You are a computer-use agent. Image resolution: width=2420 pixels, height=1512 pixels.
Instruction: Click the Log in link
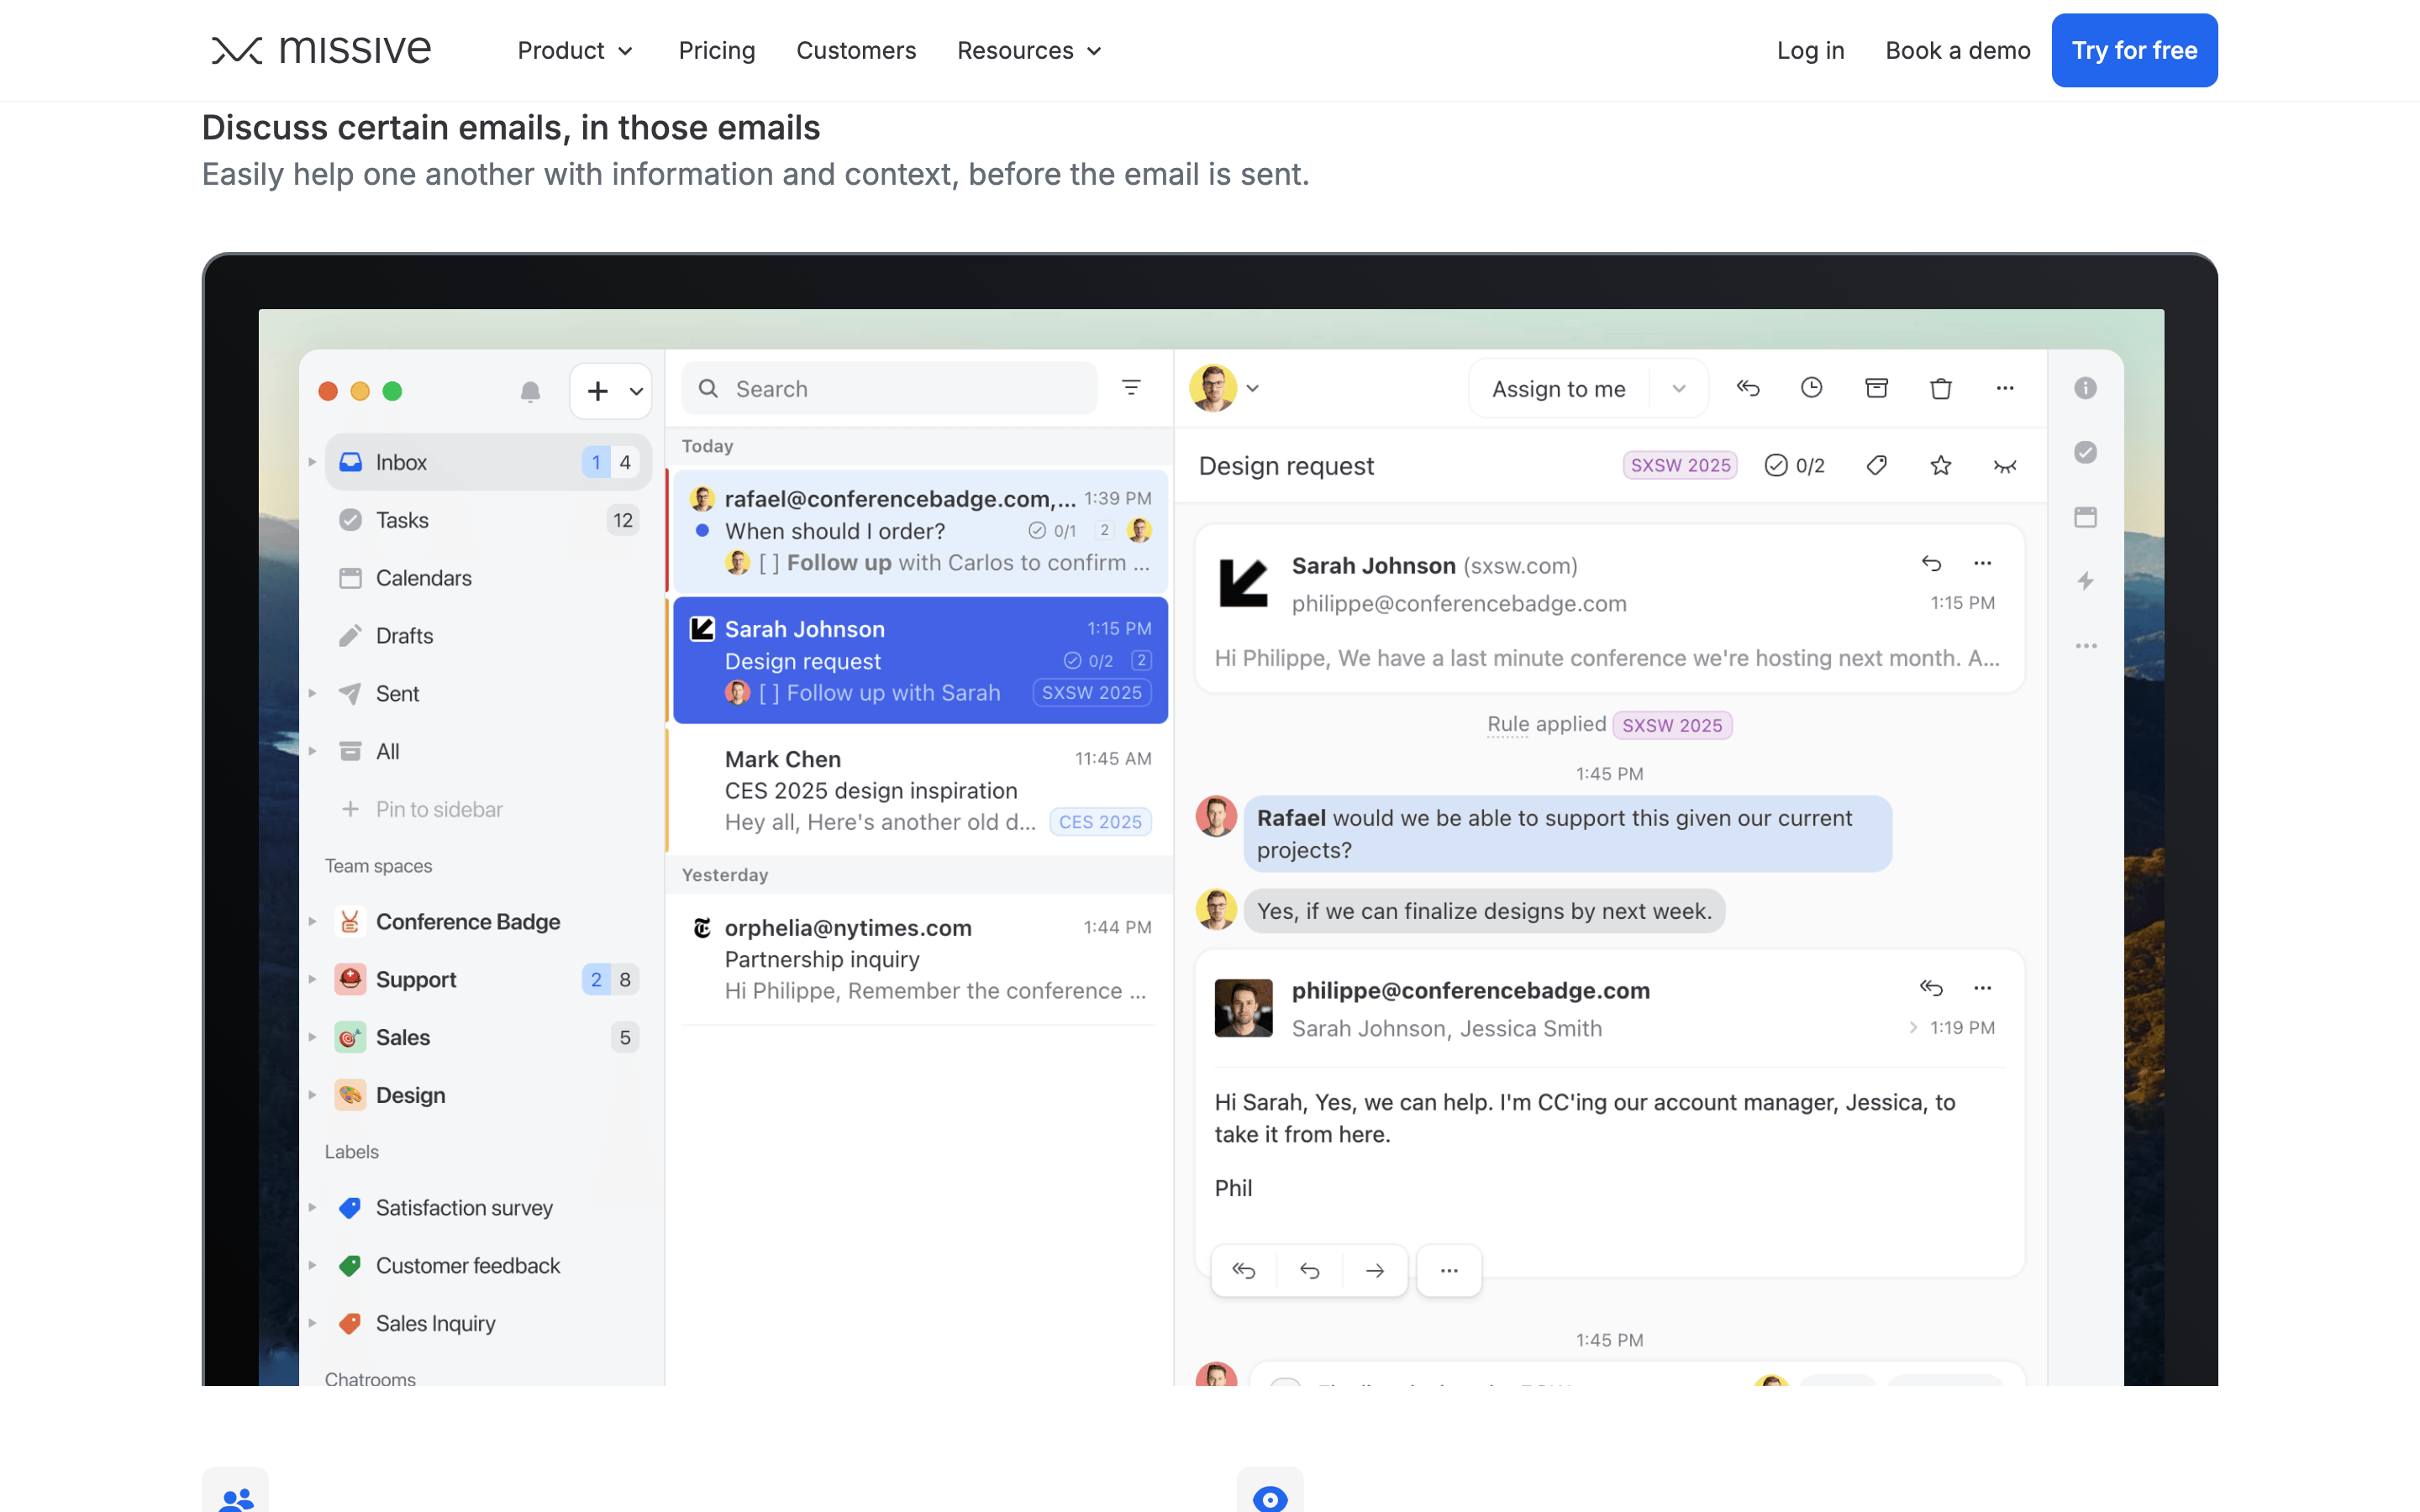1810,50
